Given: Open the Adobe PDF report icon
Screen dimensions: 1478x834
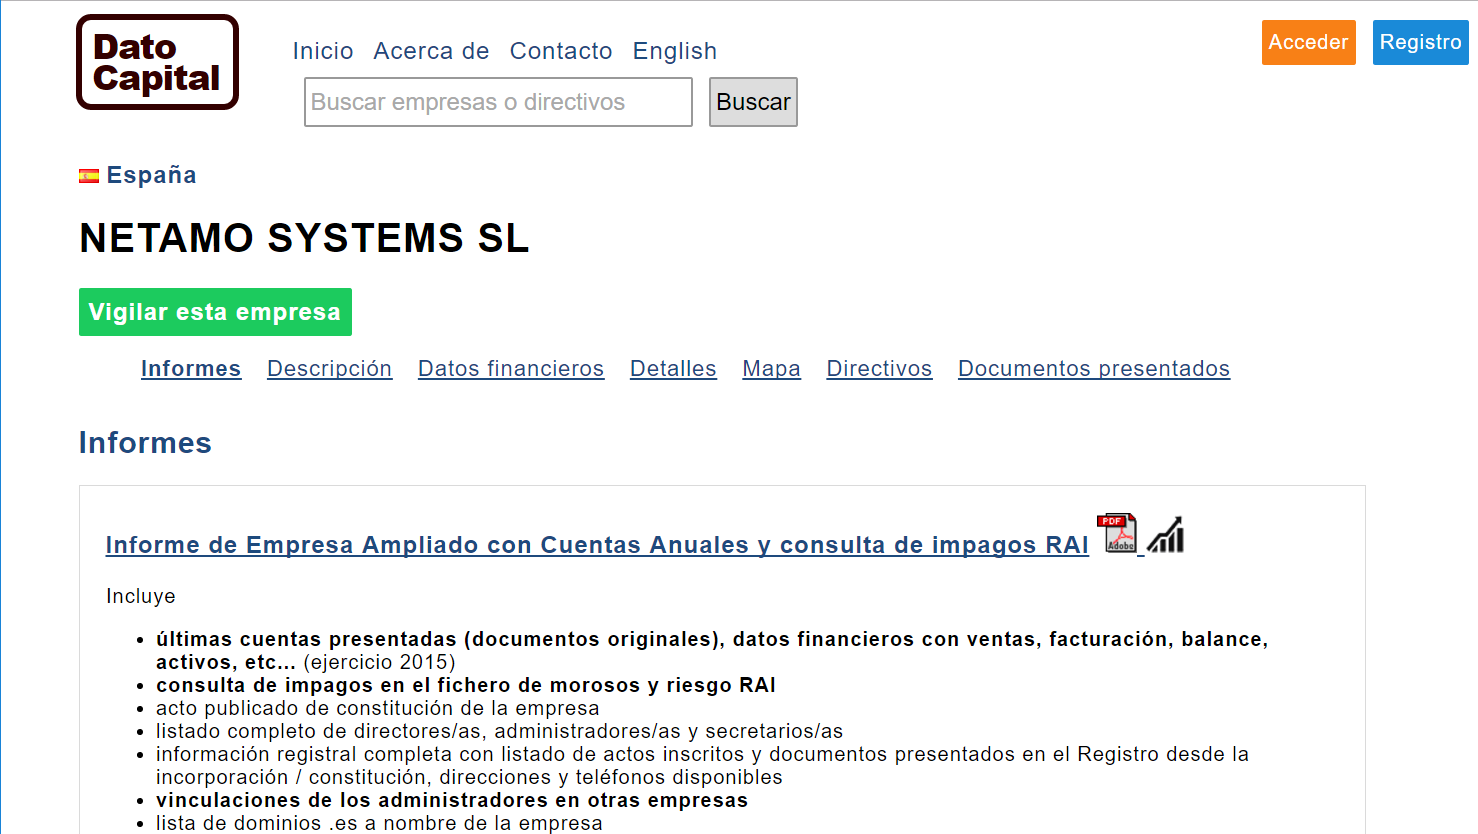Looking at the screenshot, I should pos(1119,533).
